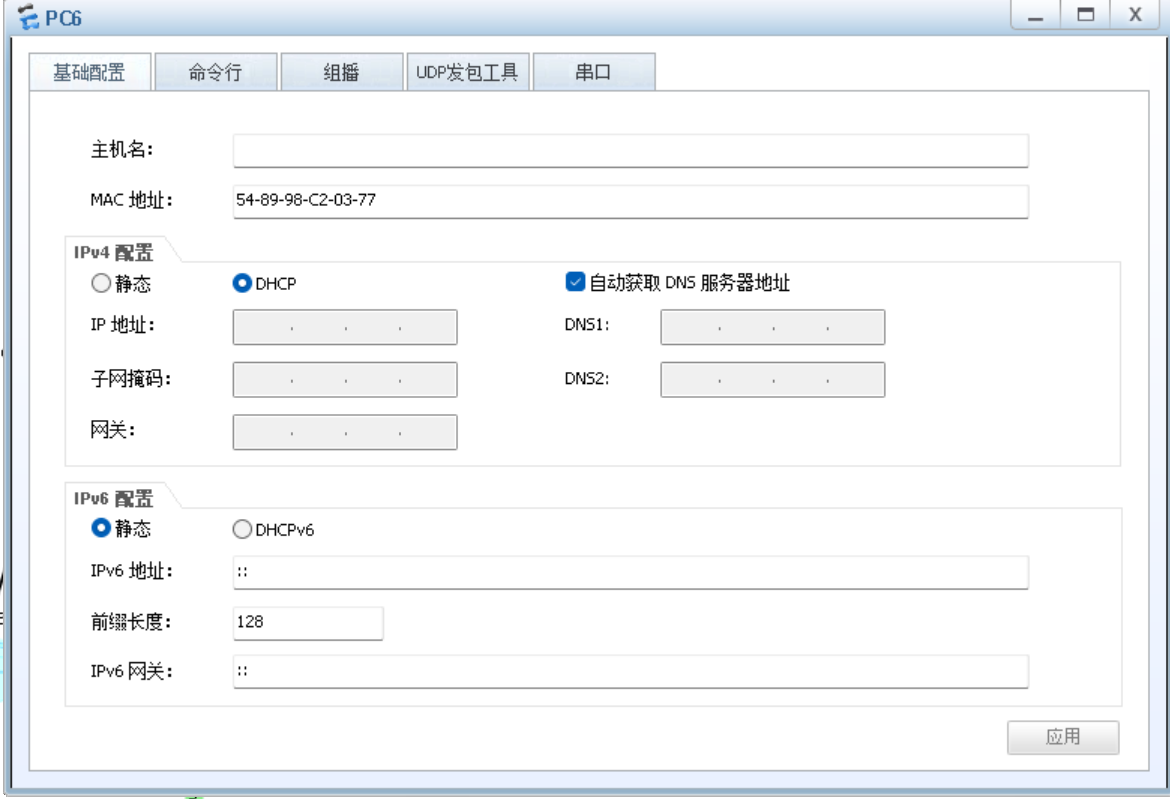Image resolution: width=1170 pixels, height=799 pixels.
Task: Click the PC6 window title icon
Action: (x=28, y=16)
